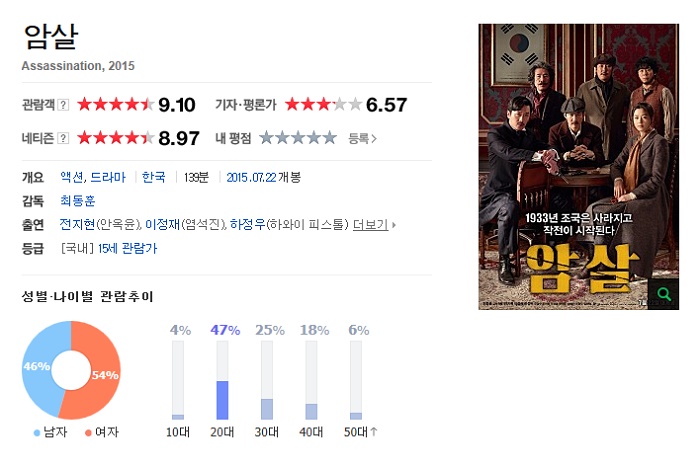
Task: Click the critic rating stars
Action: pos(324,104)
